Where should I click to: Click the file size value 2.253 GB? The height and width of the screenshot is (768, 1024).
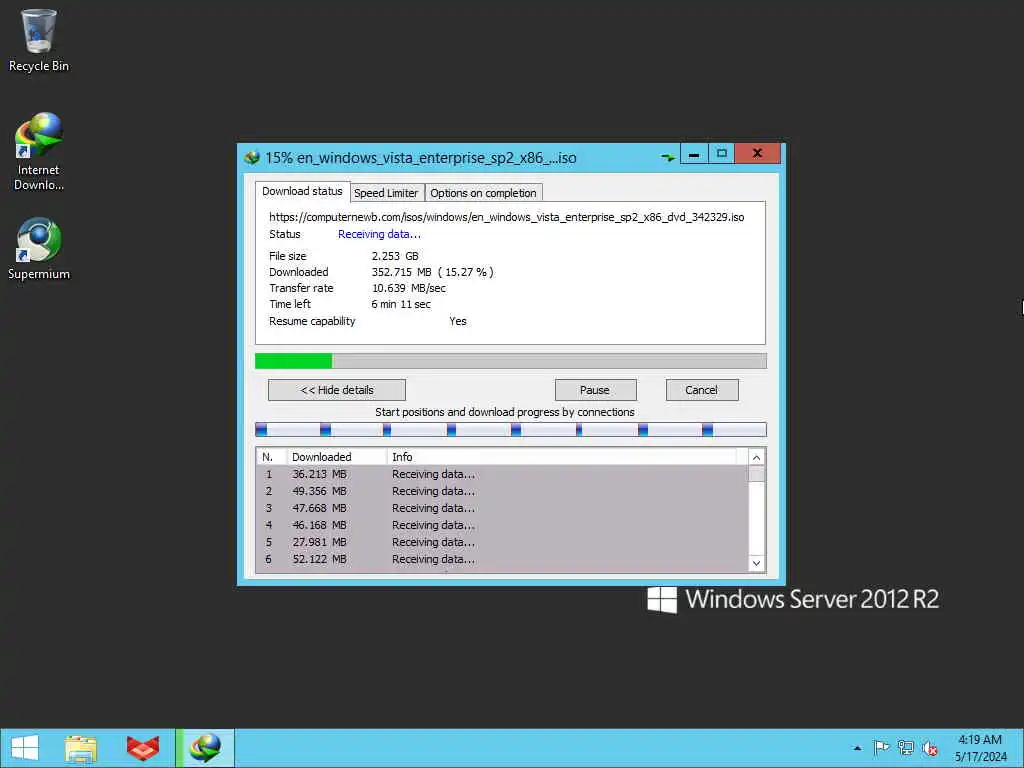pos(395,256)
